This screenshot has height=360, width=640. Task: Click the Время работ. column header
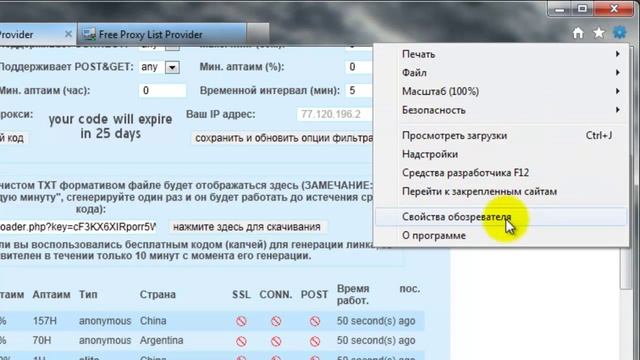click(353, 295)
